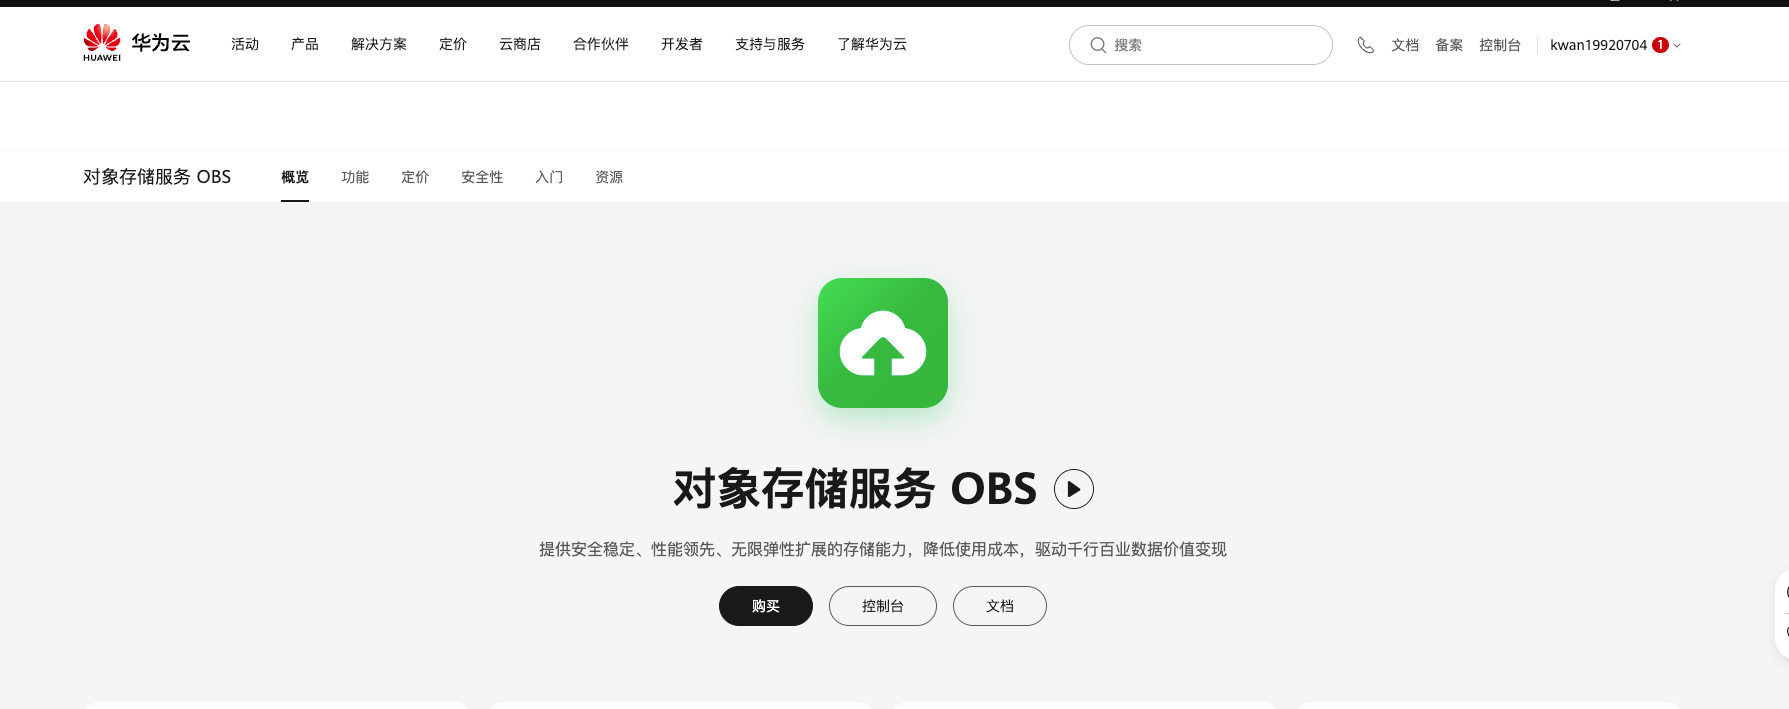Play the OBS intro video
The image size is (1789, 709).
point(1073,489)
